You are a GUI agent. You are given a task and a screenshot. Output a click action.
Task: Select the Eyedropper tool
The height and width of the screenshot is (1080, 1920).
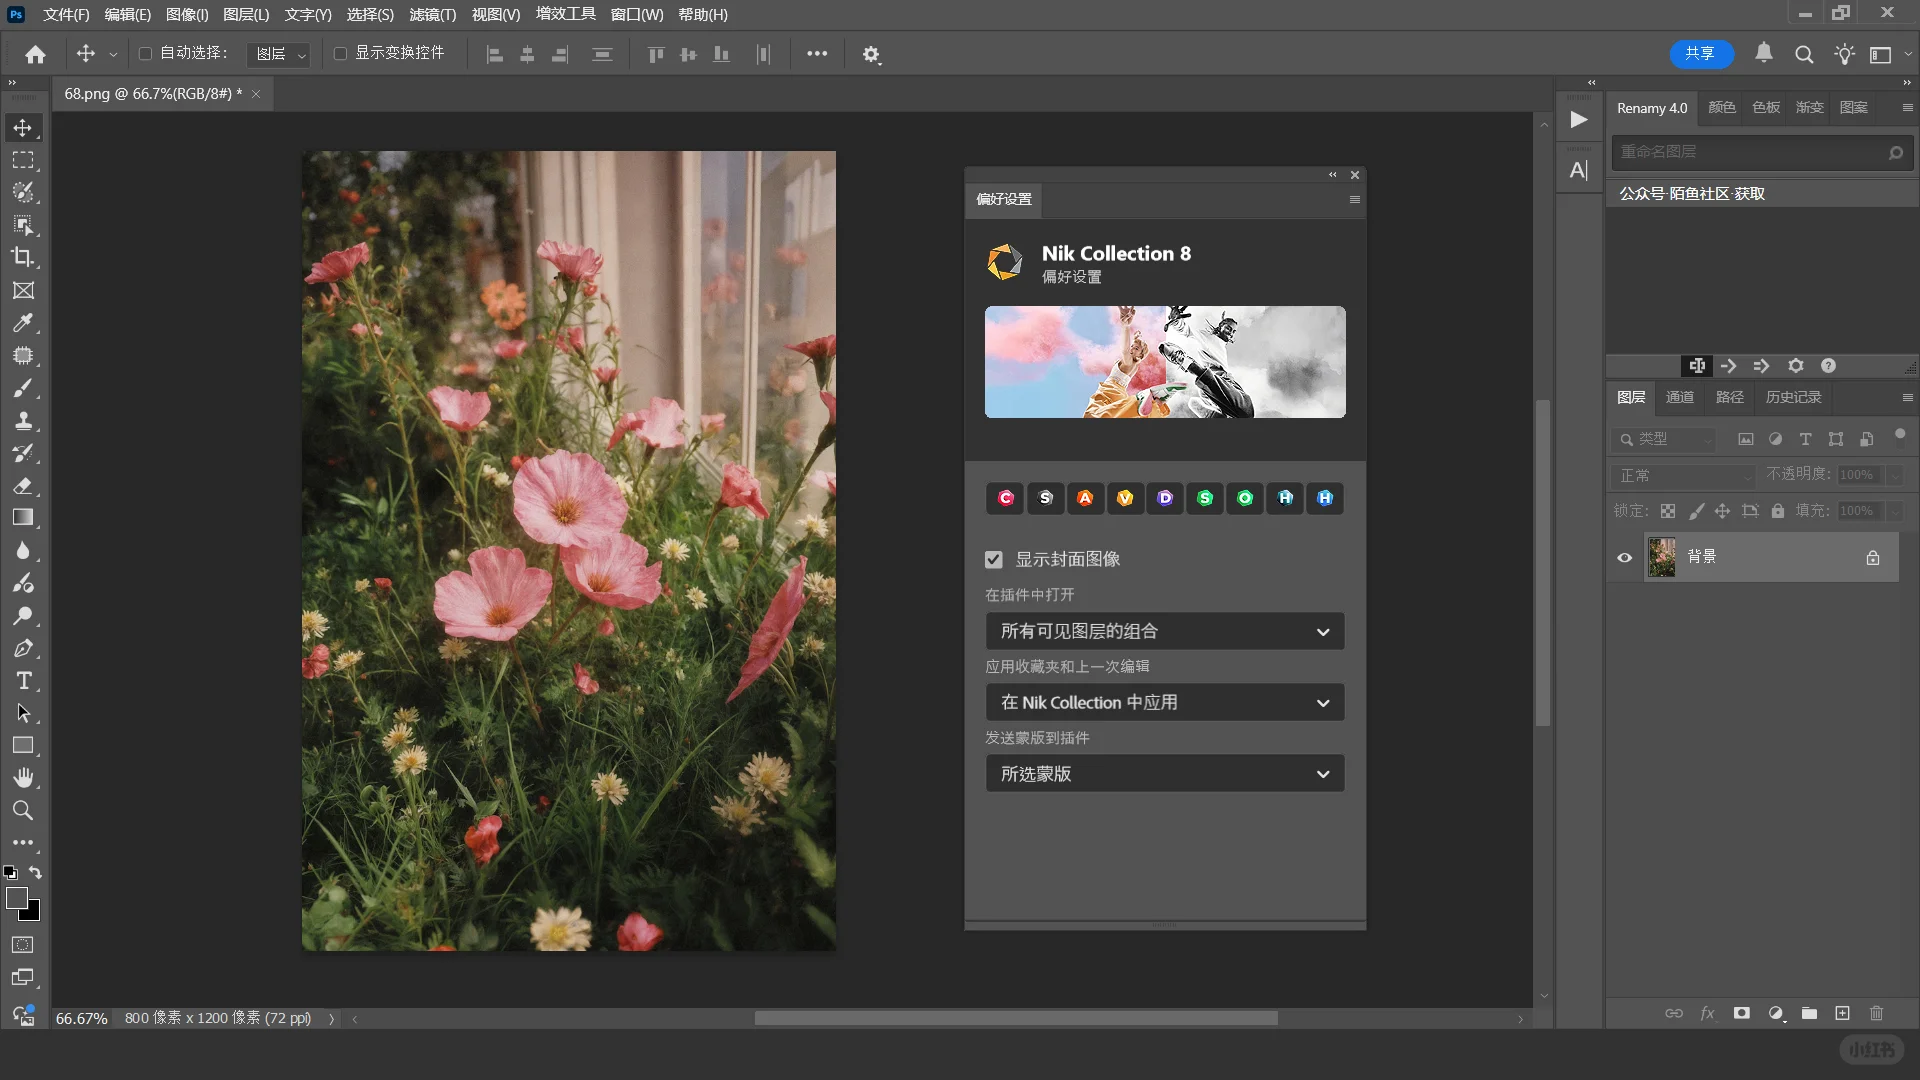pos(22,323)
